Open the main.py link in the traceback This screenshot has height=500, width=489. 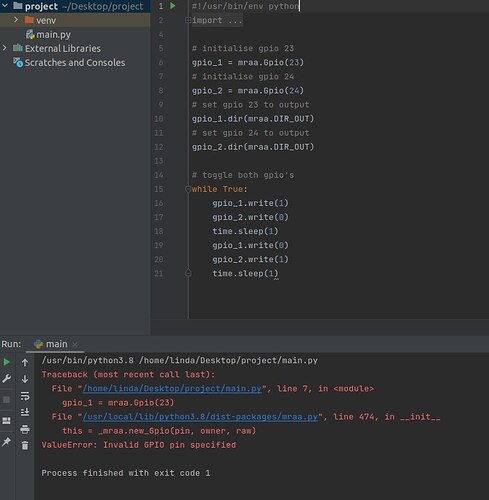(172, 389)
